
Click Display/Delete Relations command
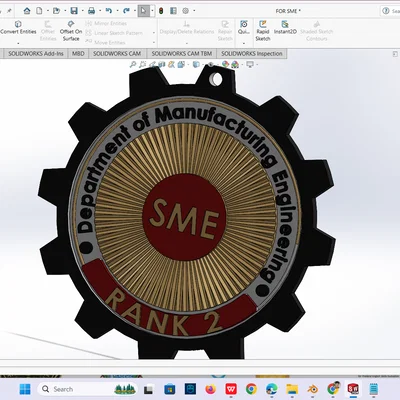click(x=187, y=28)
